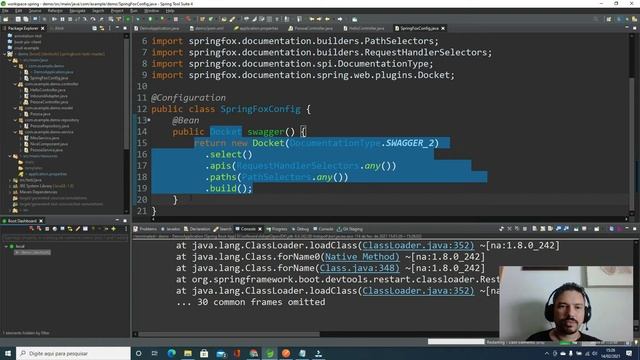Collapse the demo project node
Image resolution: width=640 pixels, height=360 pixels.
(5, 54)
